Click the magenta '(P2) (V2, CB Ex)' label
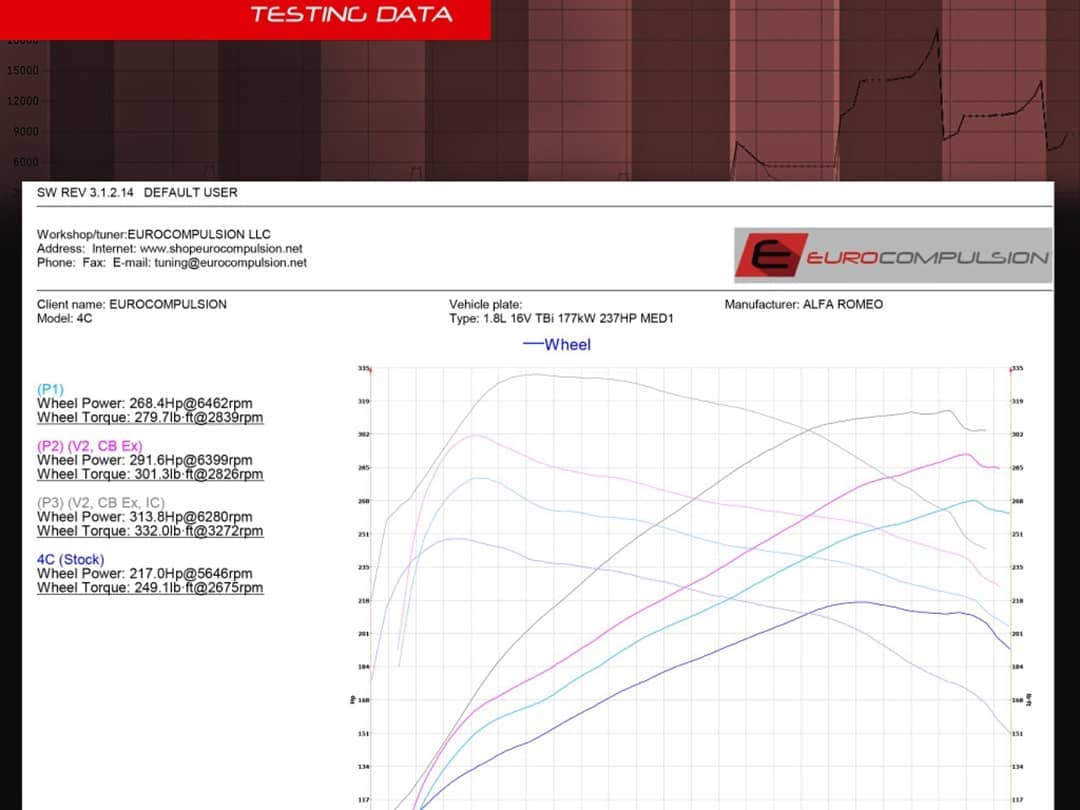This screenshot has width=1080, height=810. point(90,446)
